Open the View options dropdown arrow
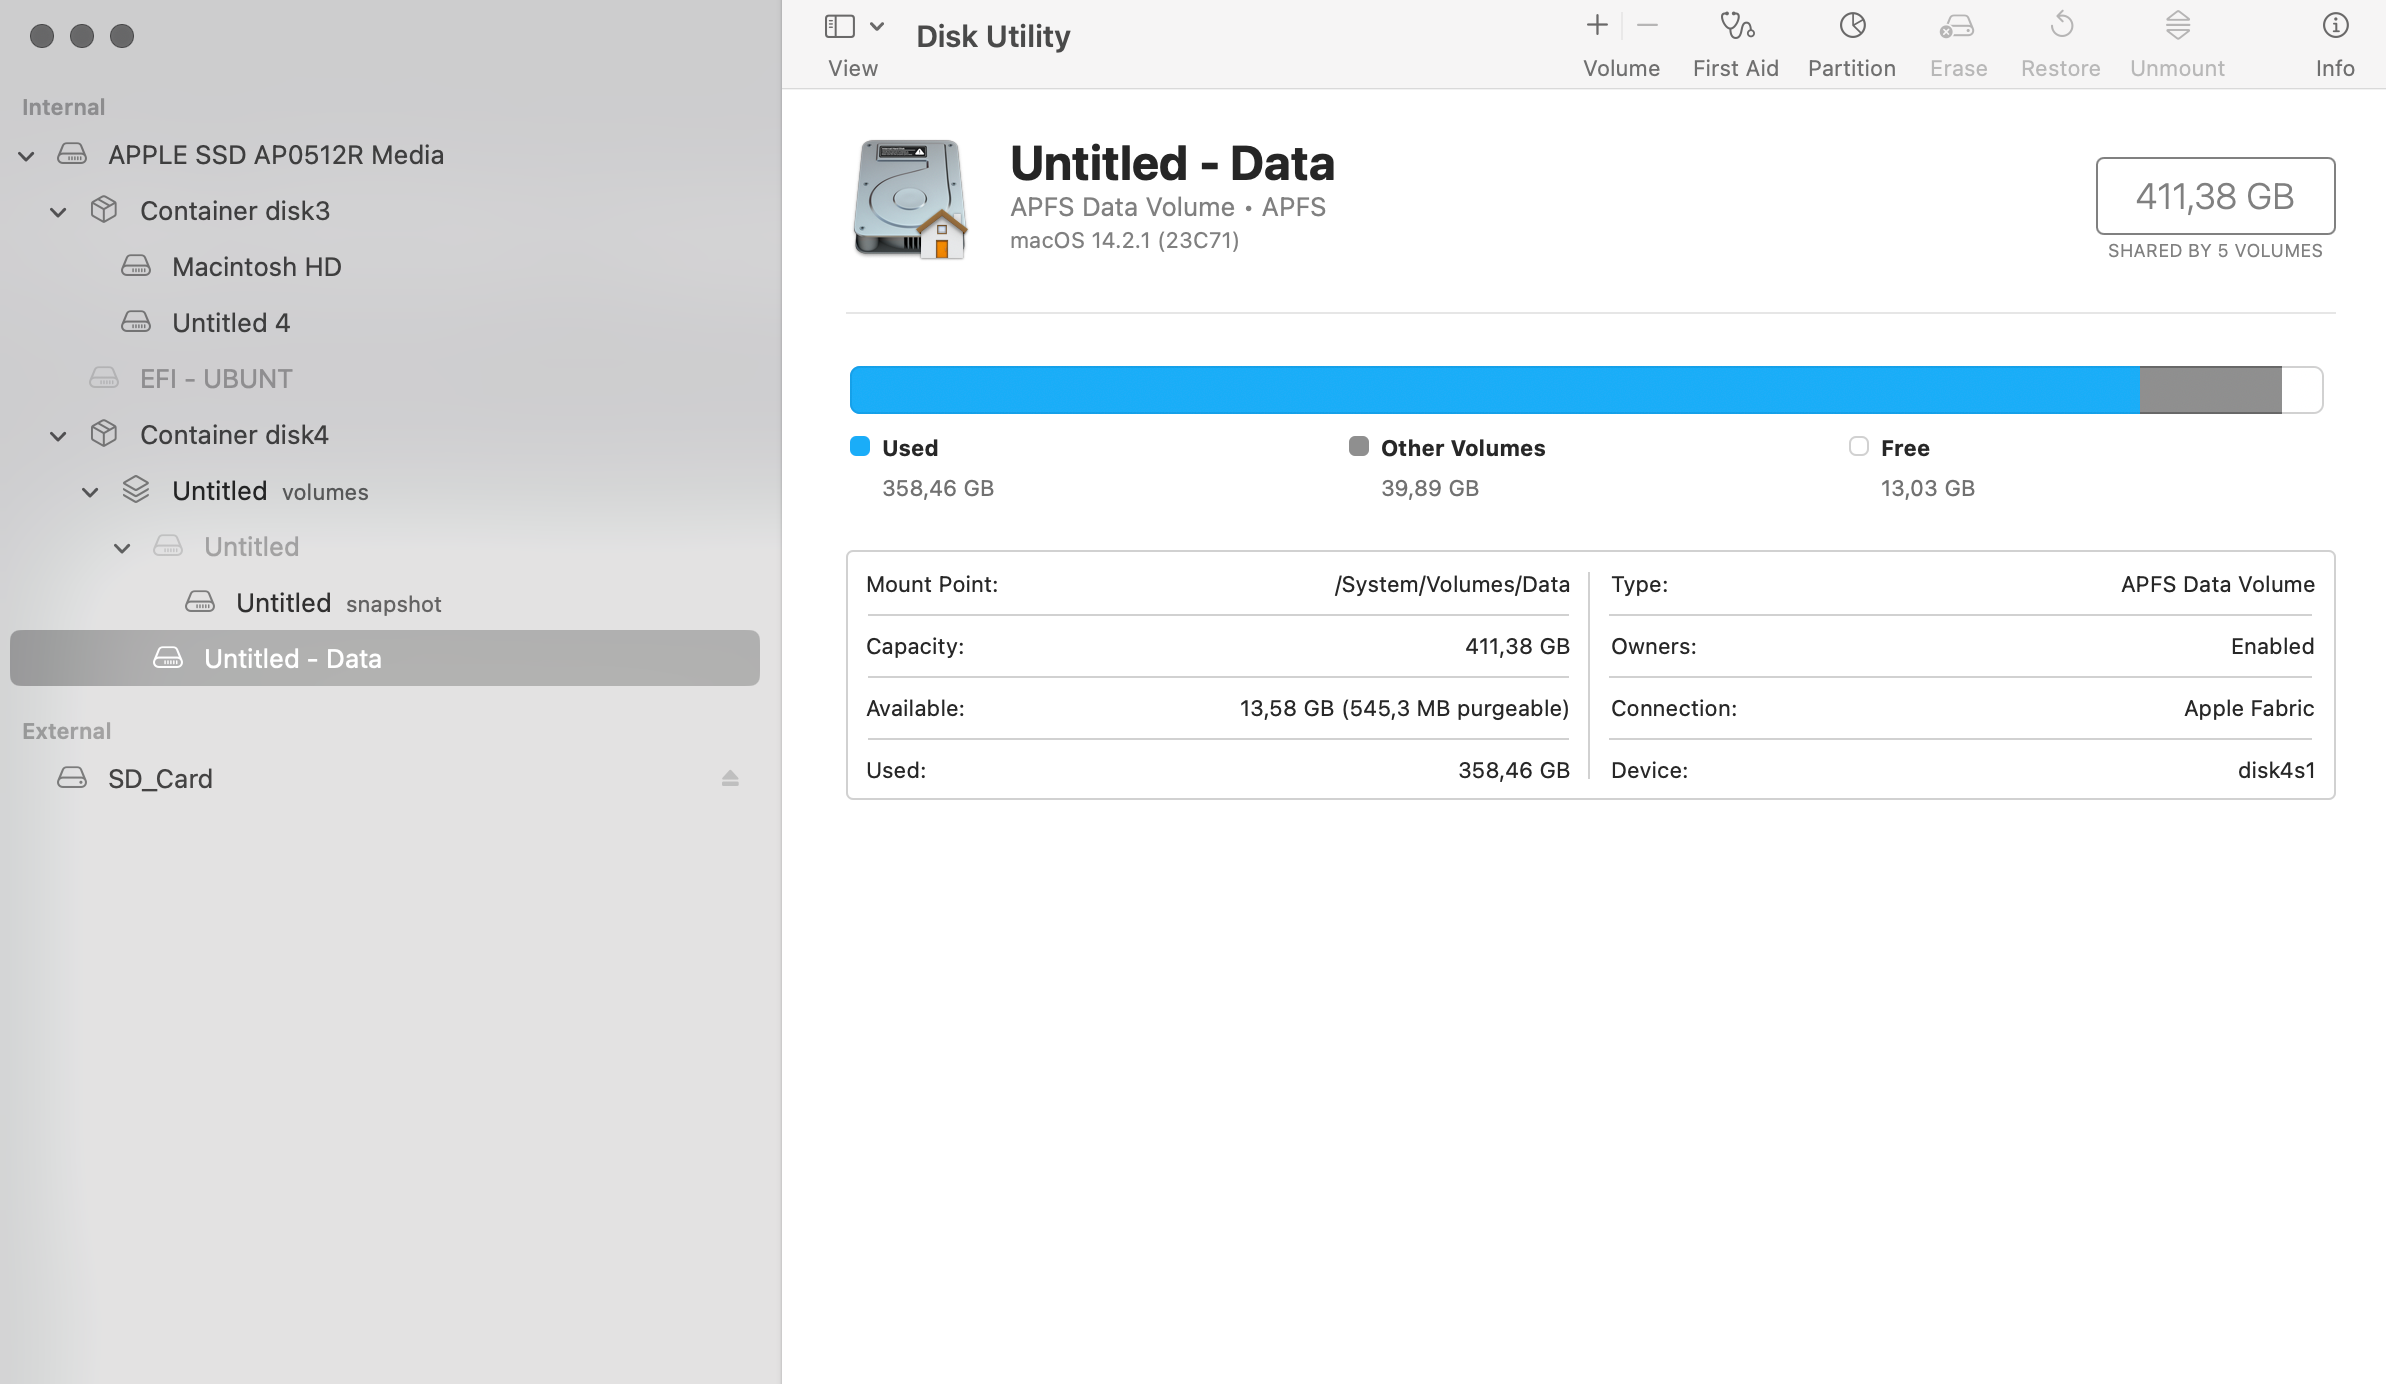 coord(877,27)
